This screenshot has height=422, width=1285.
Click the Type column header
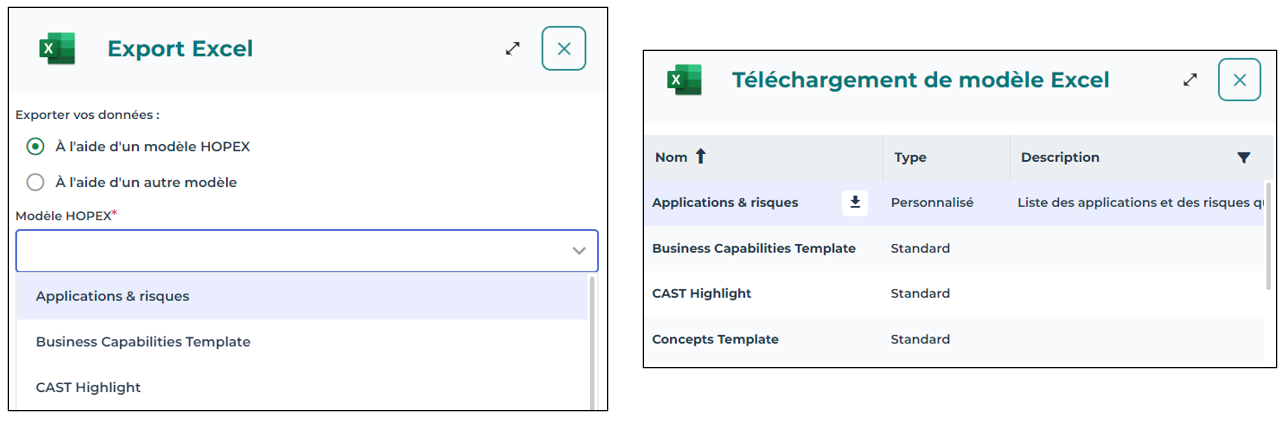point(910,158)
